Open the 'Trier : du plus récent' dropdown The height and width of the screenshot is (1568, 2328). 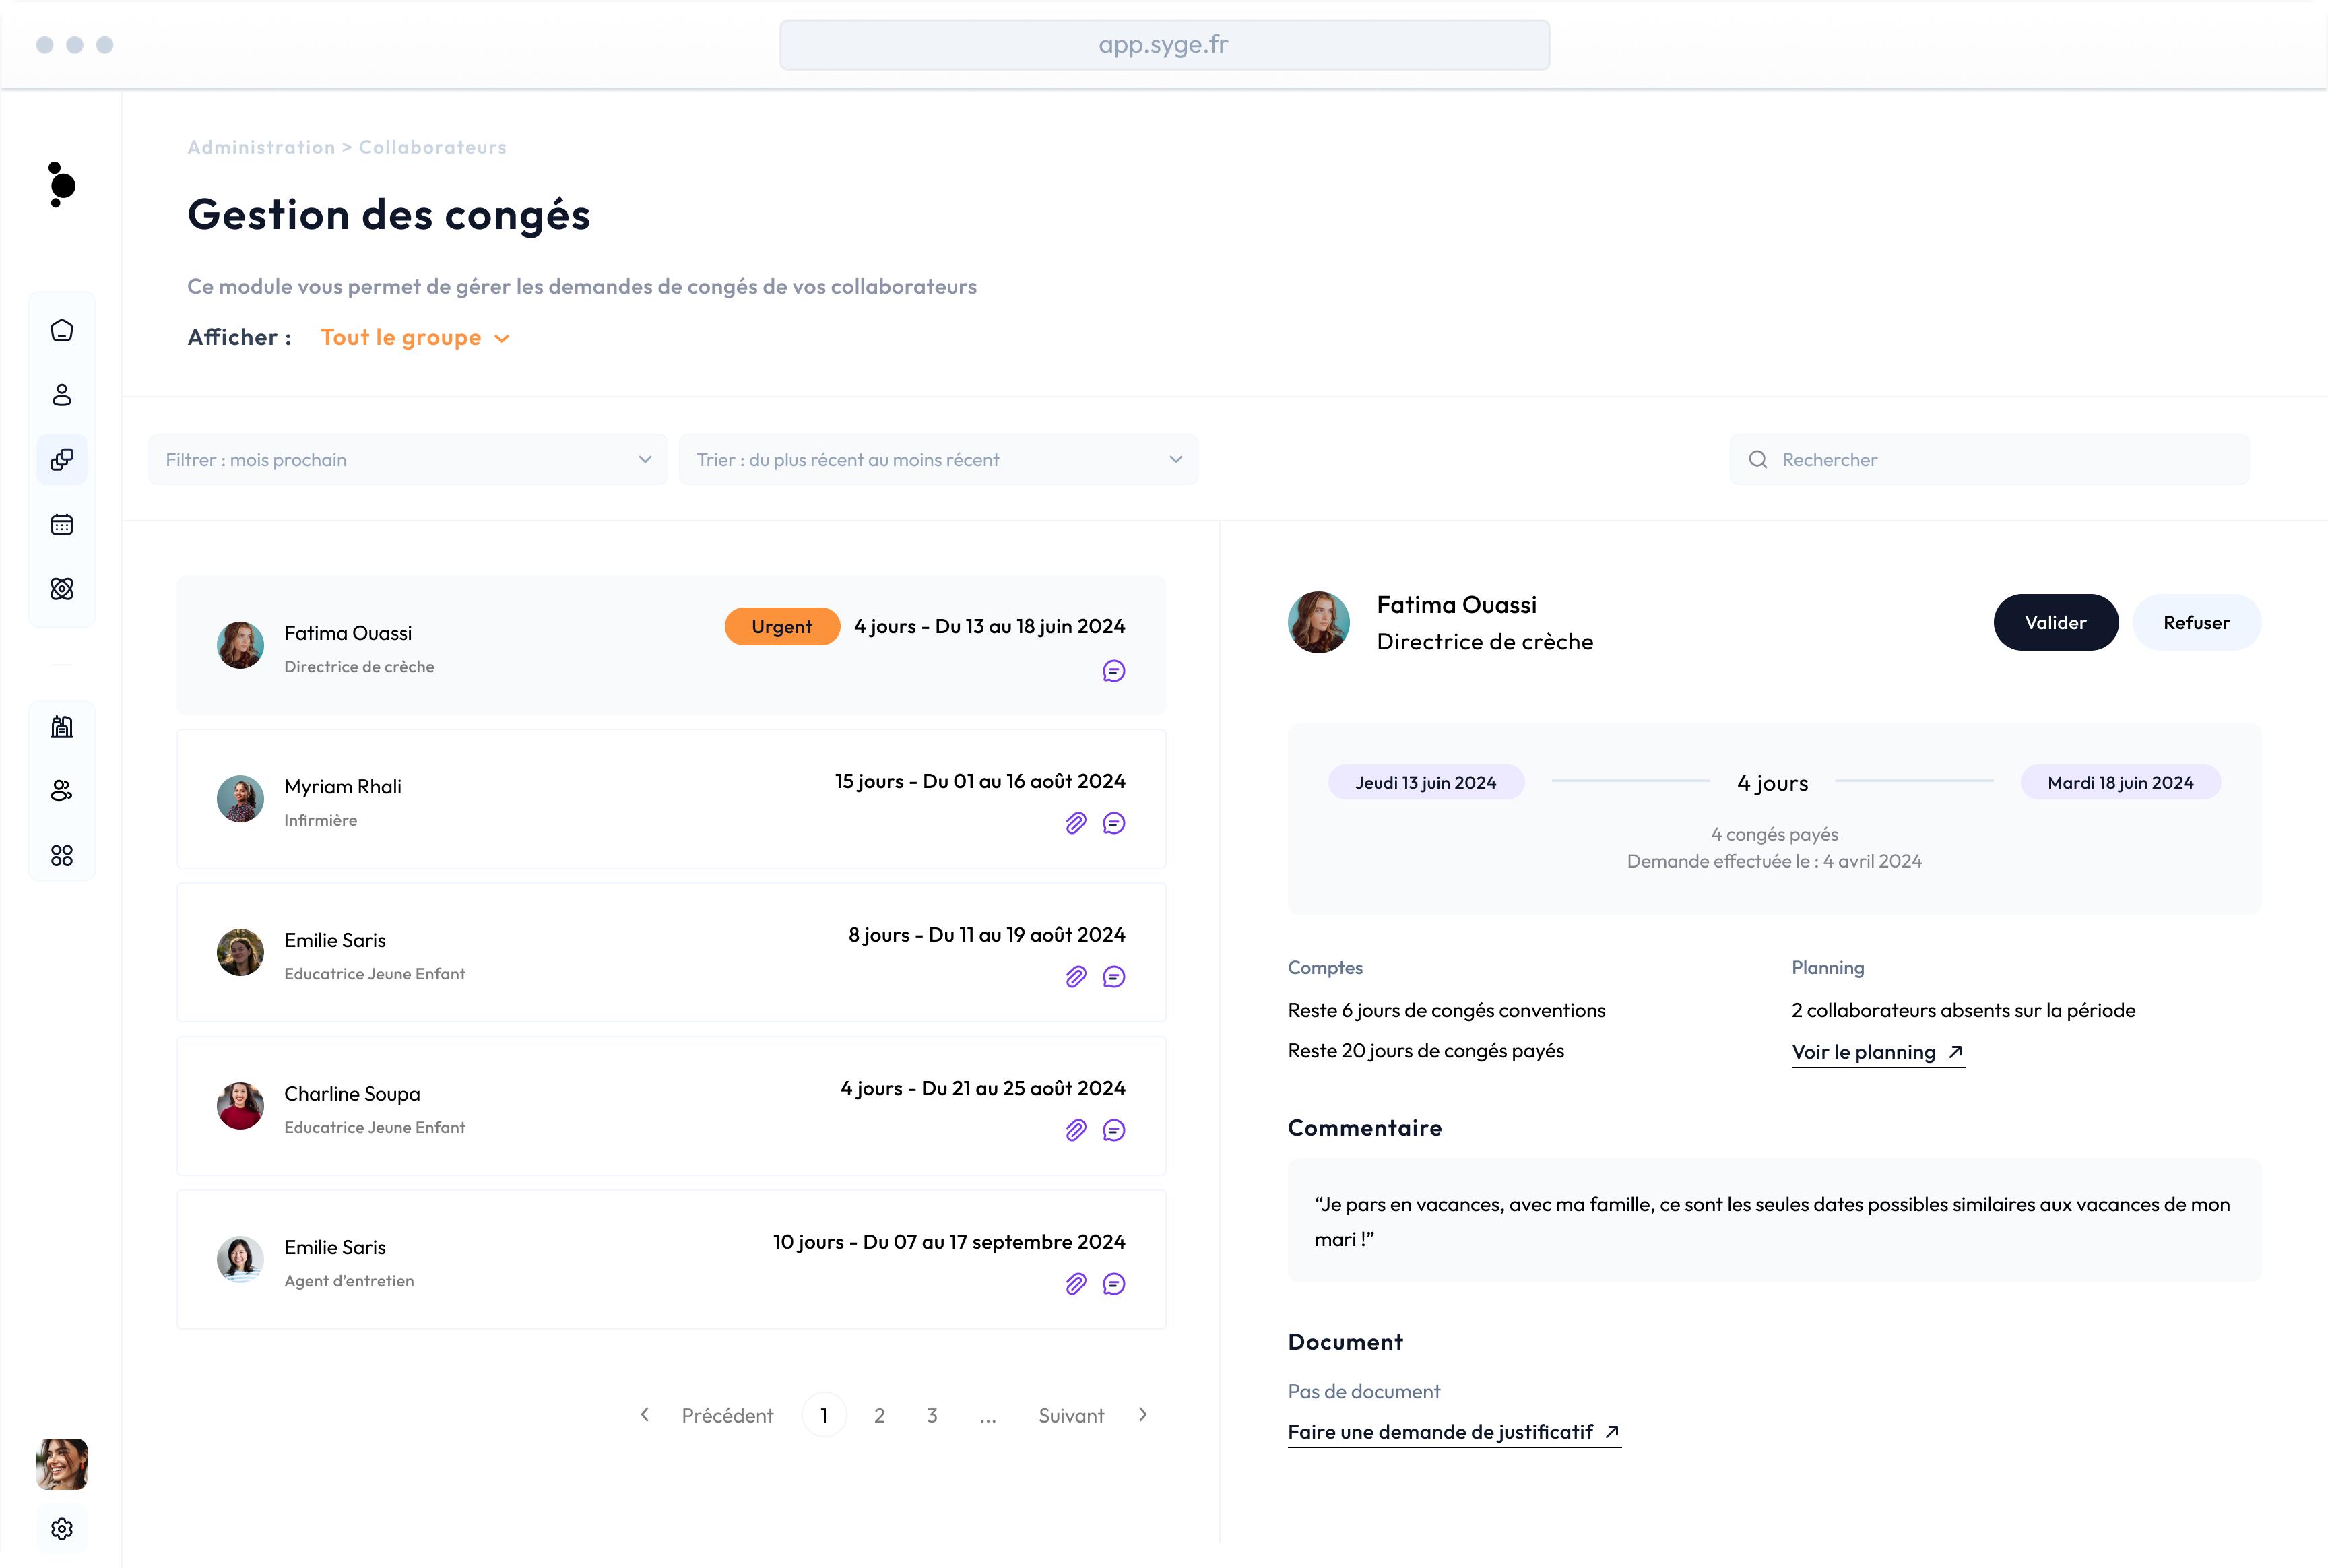[x=938, y=460]
